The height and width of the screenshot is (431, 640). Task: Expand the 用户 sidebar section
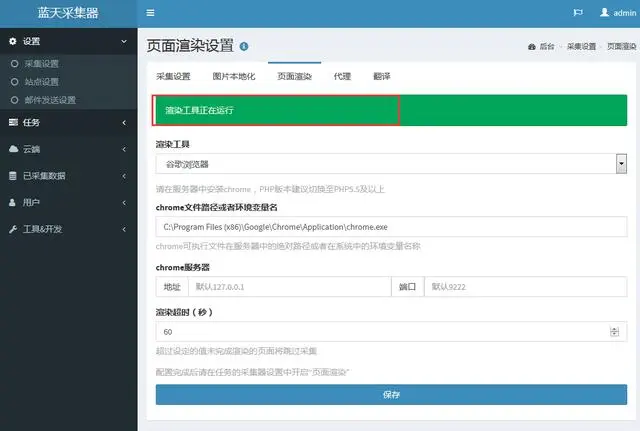pyautogui.click(x=124, y=202)
